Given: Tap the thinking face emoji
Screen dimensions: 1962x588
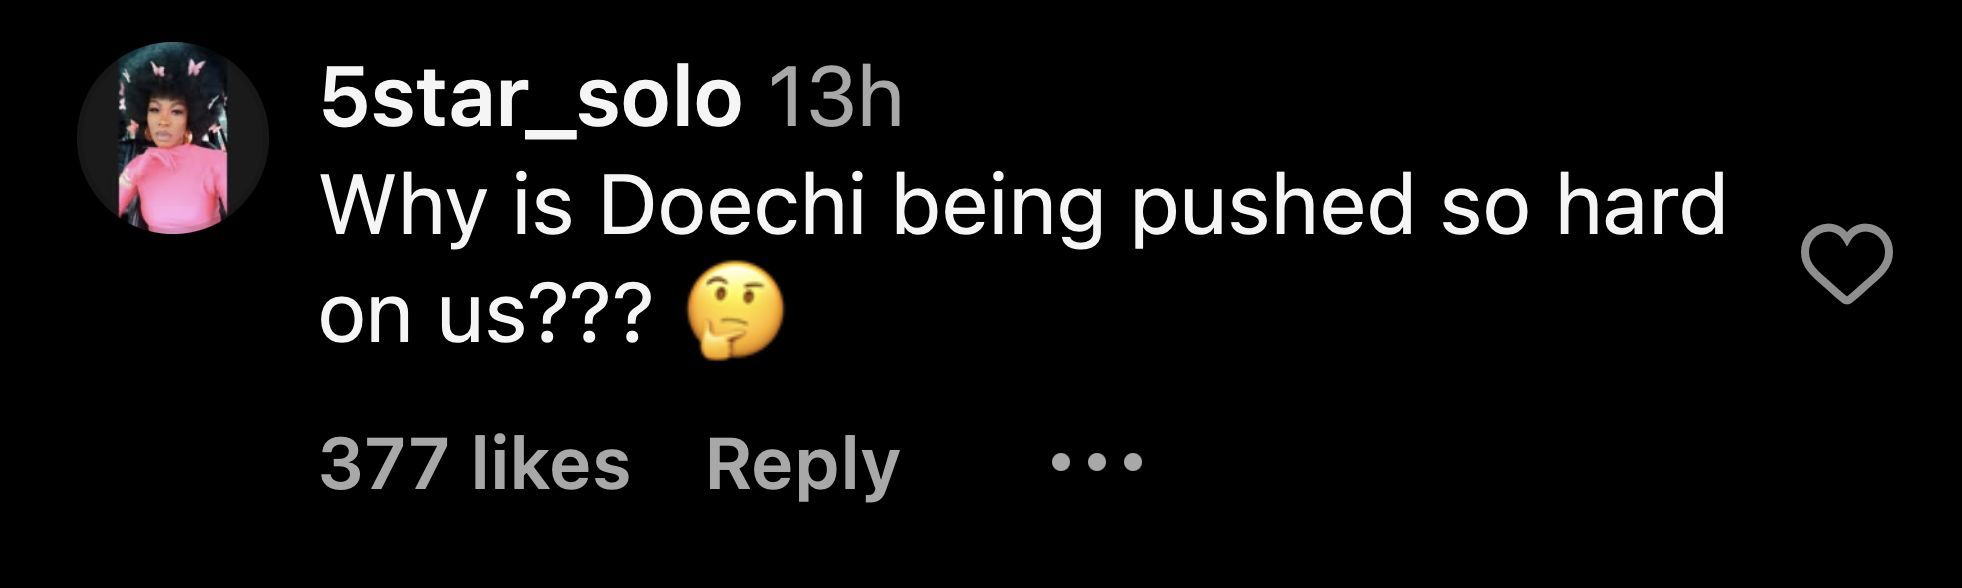Looking at the screenshot, I should point(735,319).
